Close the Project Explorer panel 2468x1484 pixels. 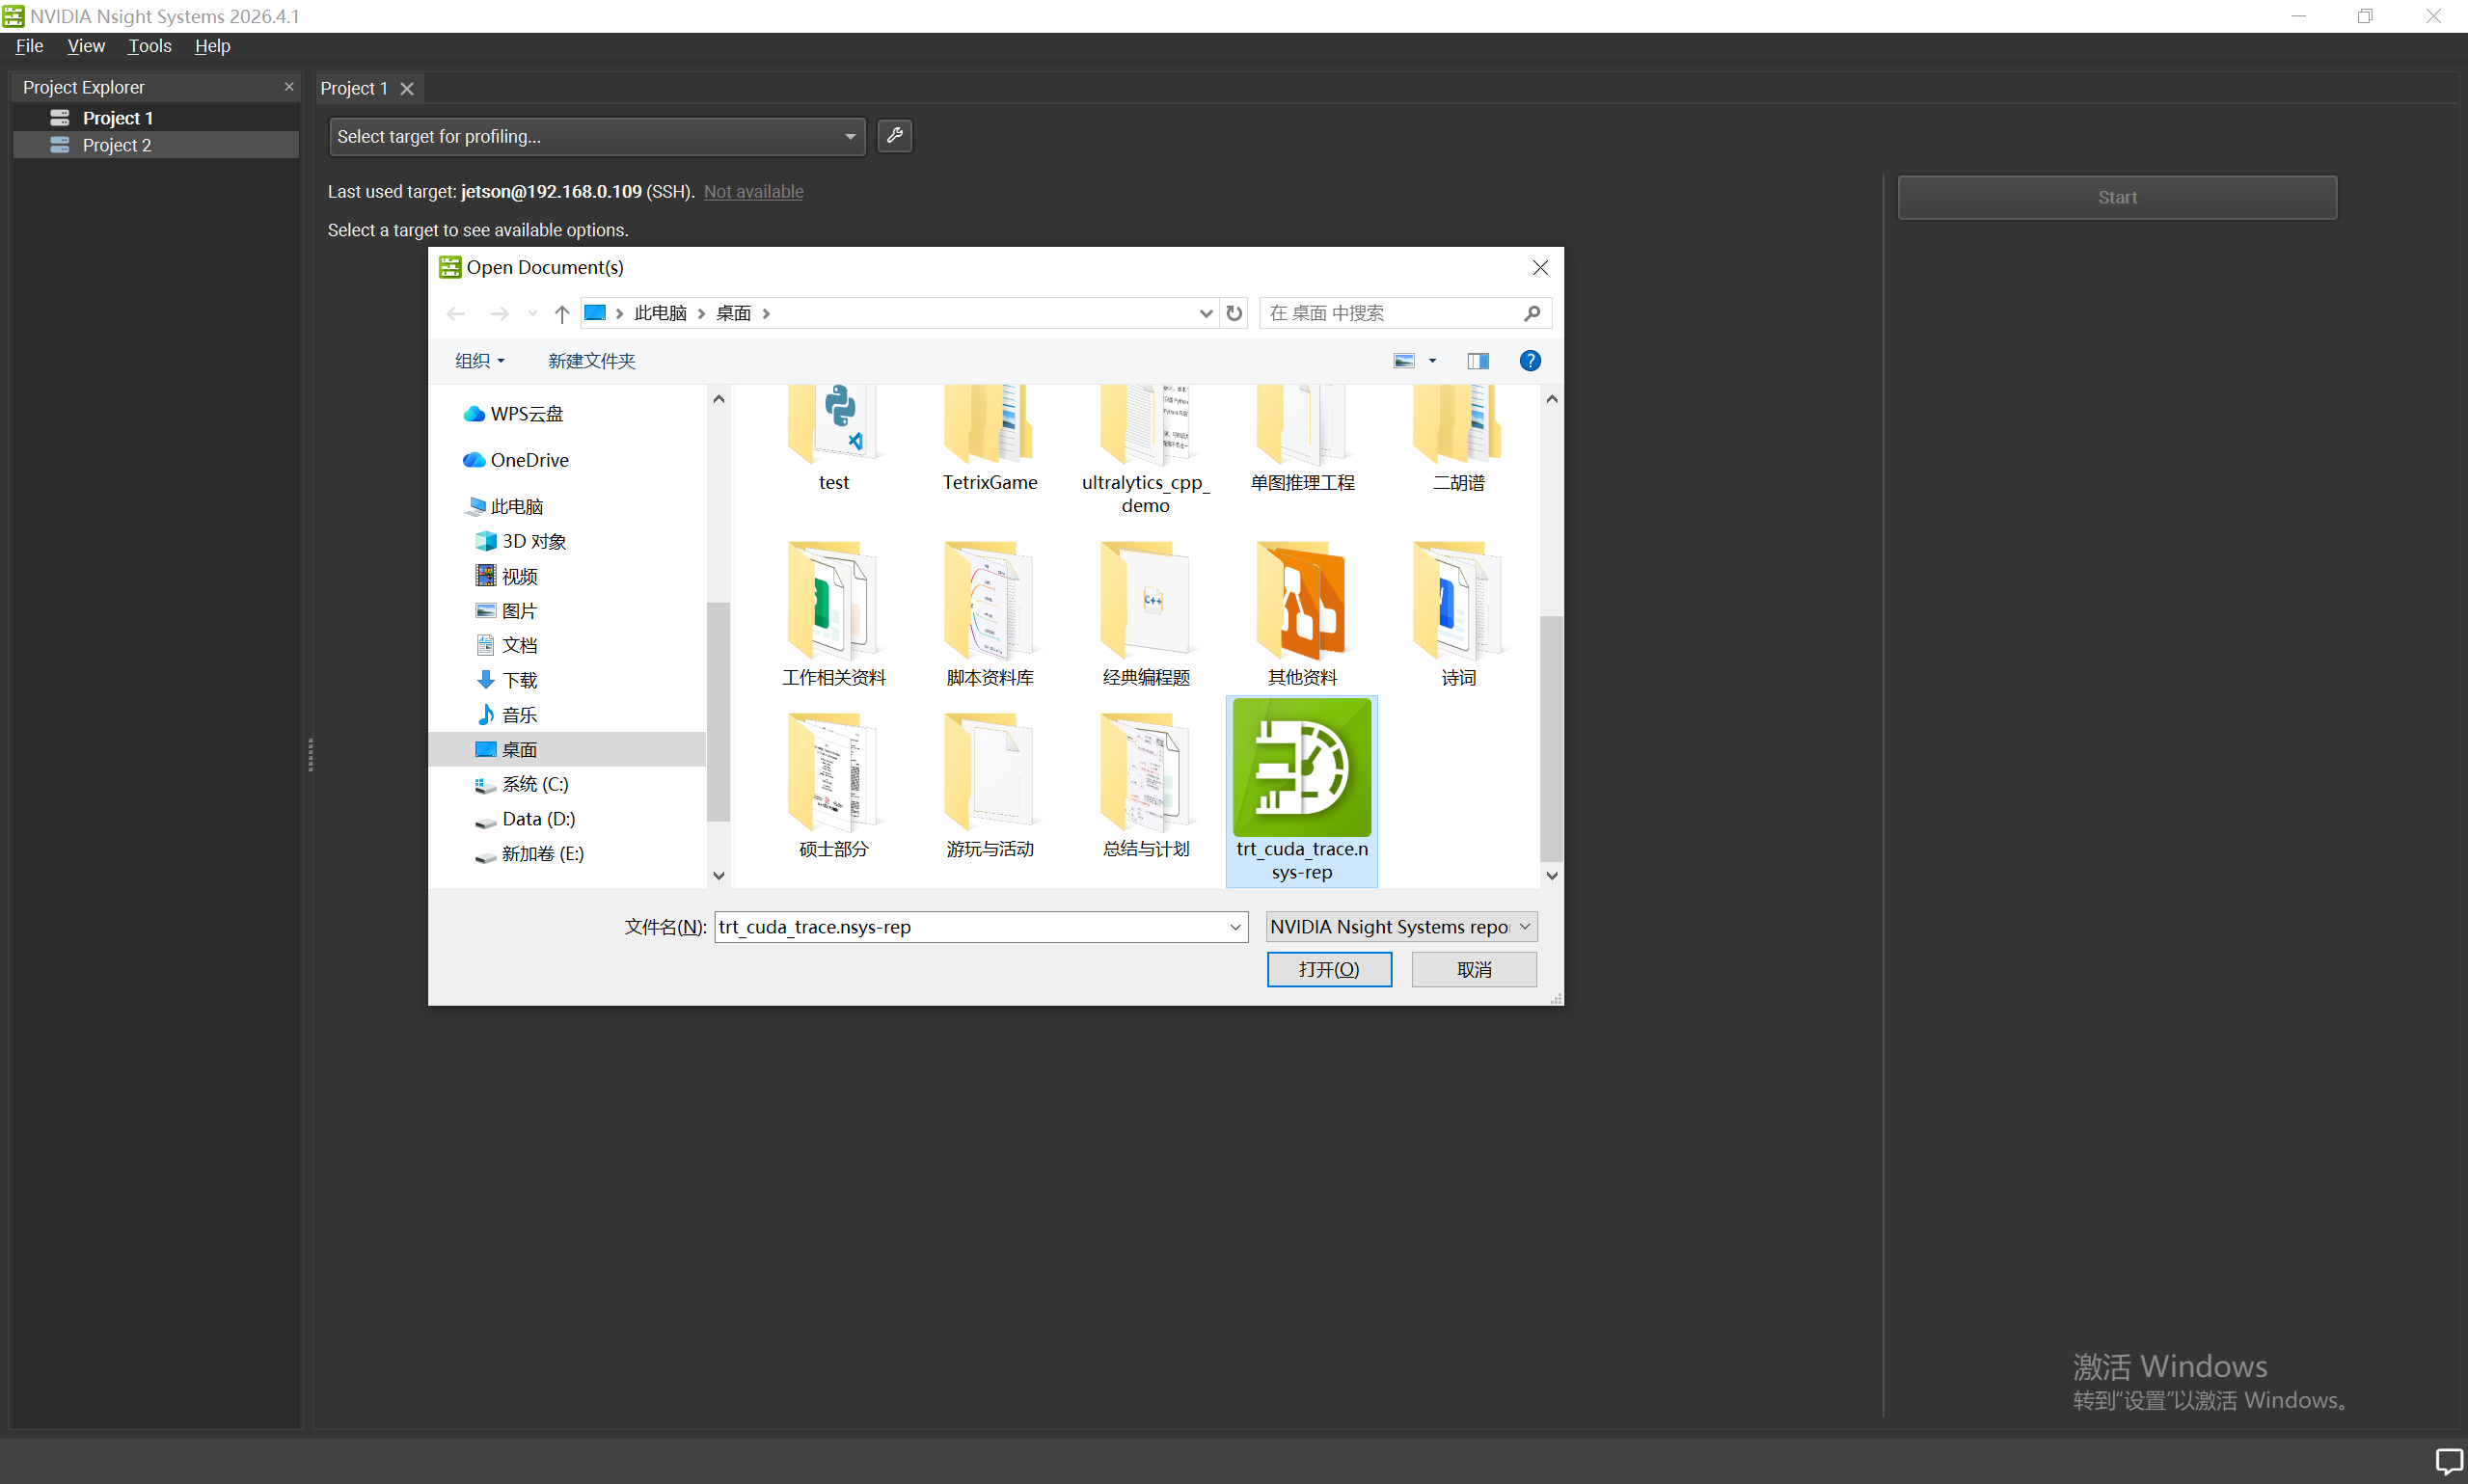click(x=289, y=87)
